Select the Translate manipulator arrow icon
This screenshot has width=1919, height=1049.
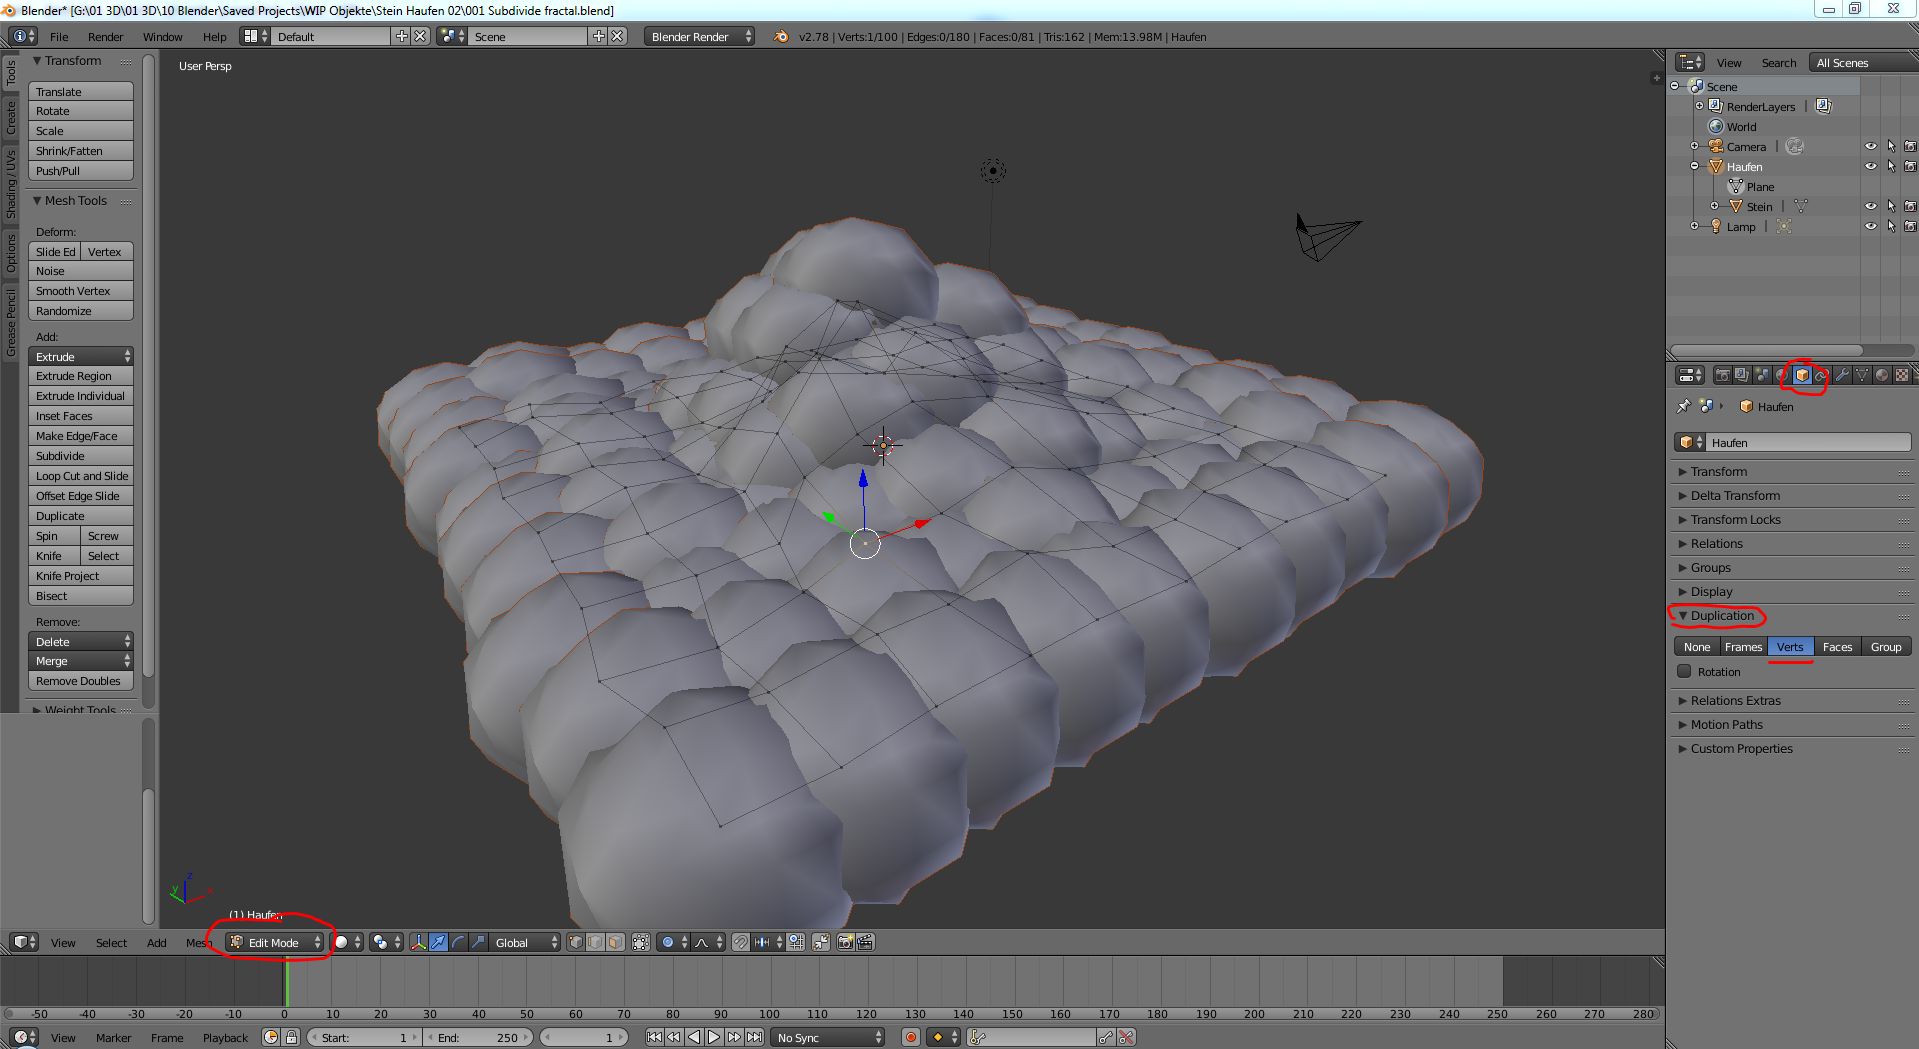click(x=438, y=942)
